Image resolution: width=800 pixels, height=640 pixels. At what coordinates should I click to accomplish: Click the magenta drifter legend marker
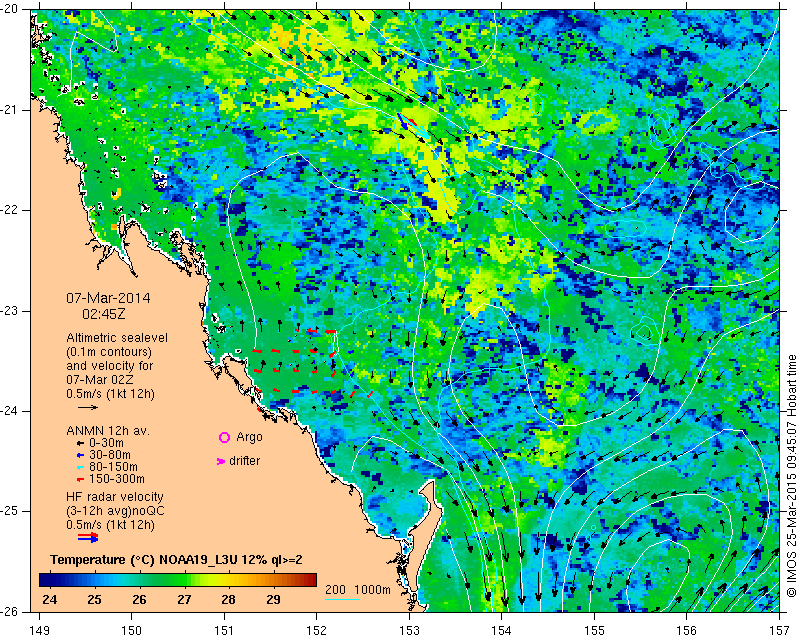(221, 461)
